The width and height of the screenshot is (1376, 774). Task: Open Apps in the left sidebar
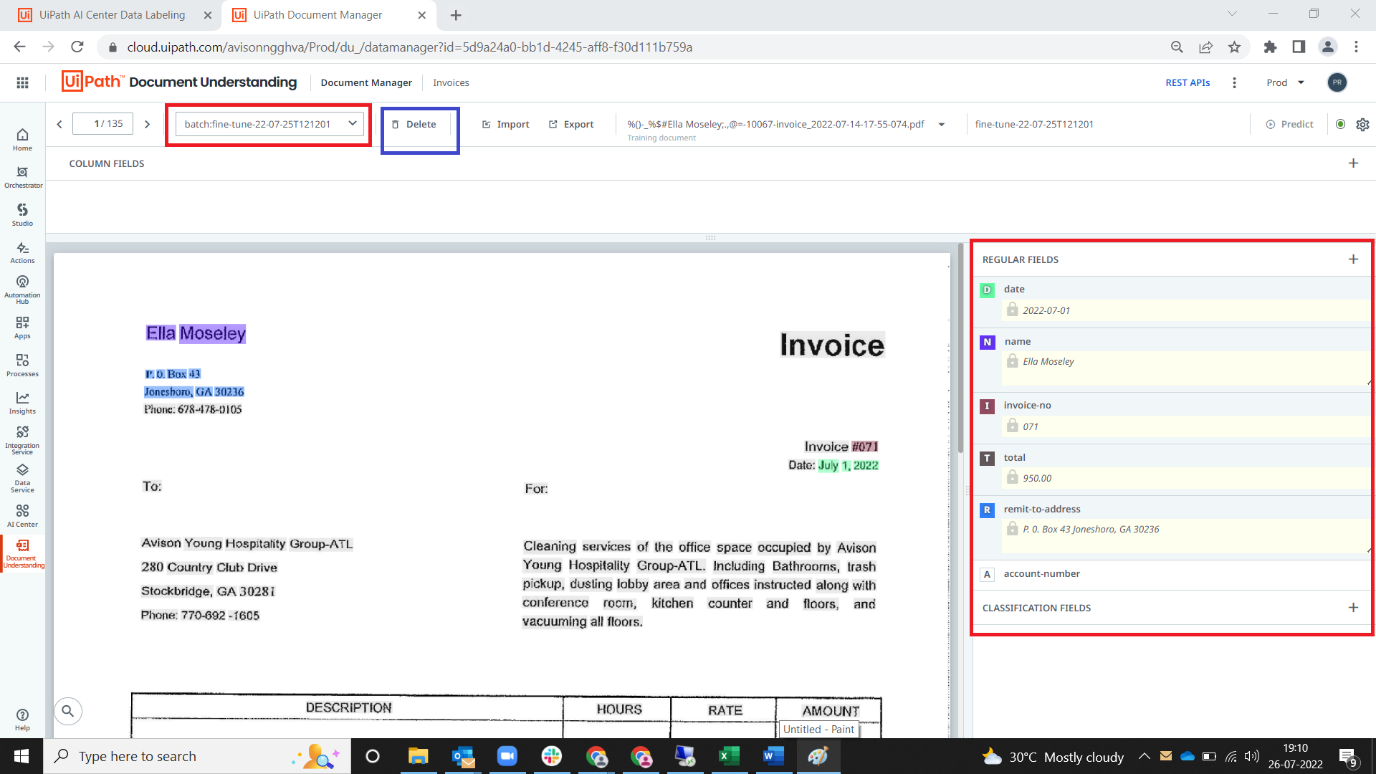pyautogui.click(x=22, y=328)
